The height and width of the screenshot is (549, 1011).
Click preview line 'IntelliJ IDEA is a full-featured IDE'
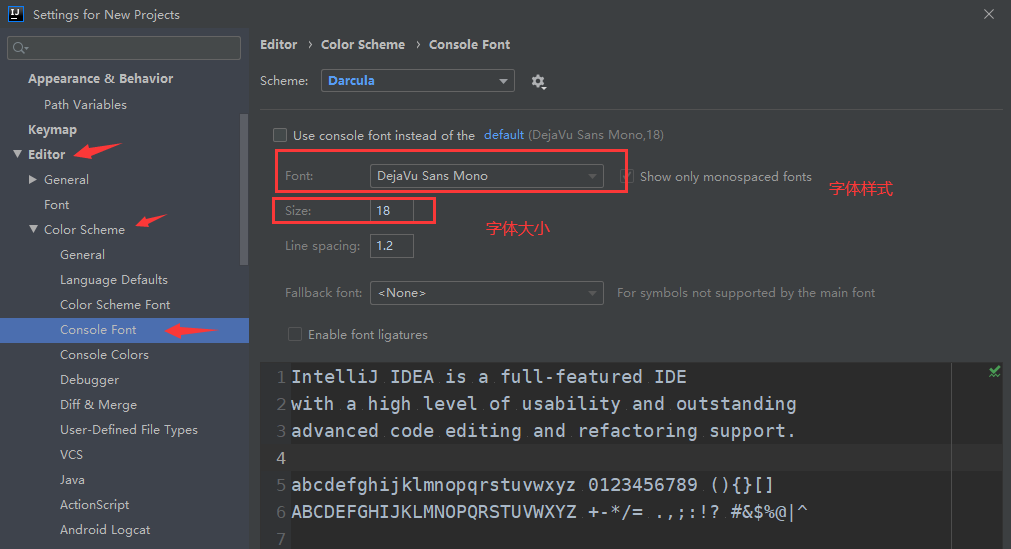click(x=489, y=377)
